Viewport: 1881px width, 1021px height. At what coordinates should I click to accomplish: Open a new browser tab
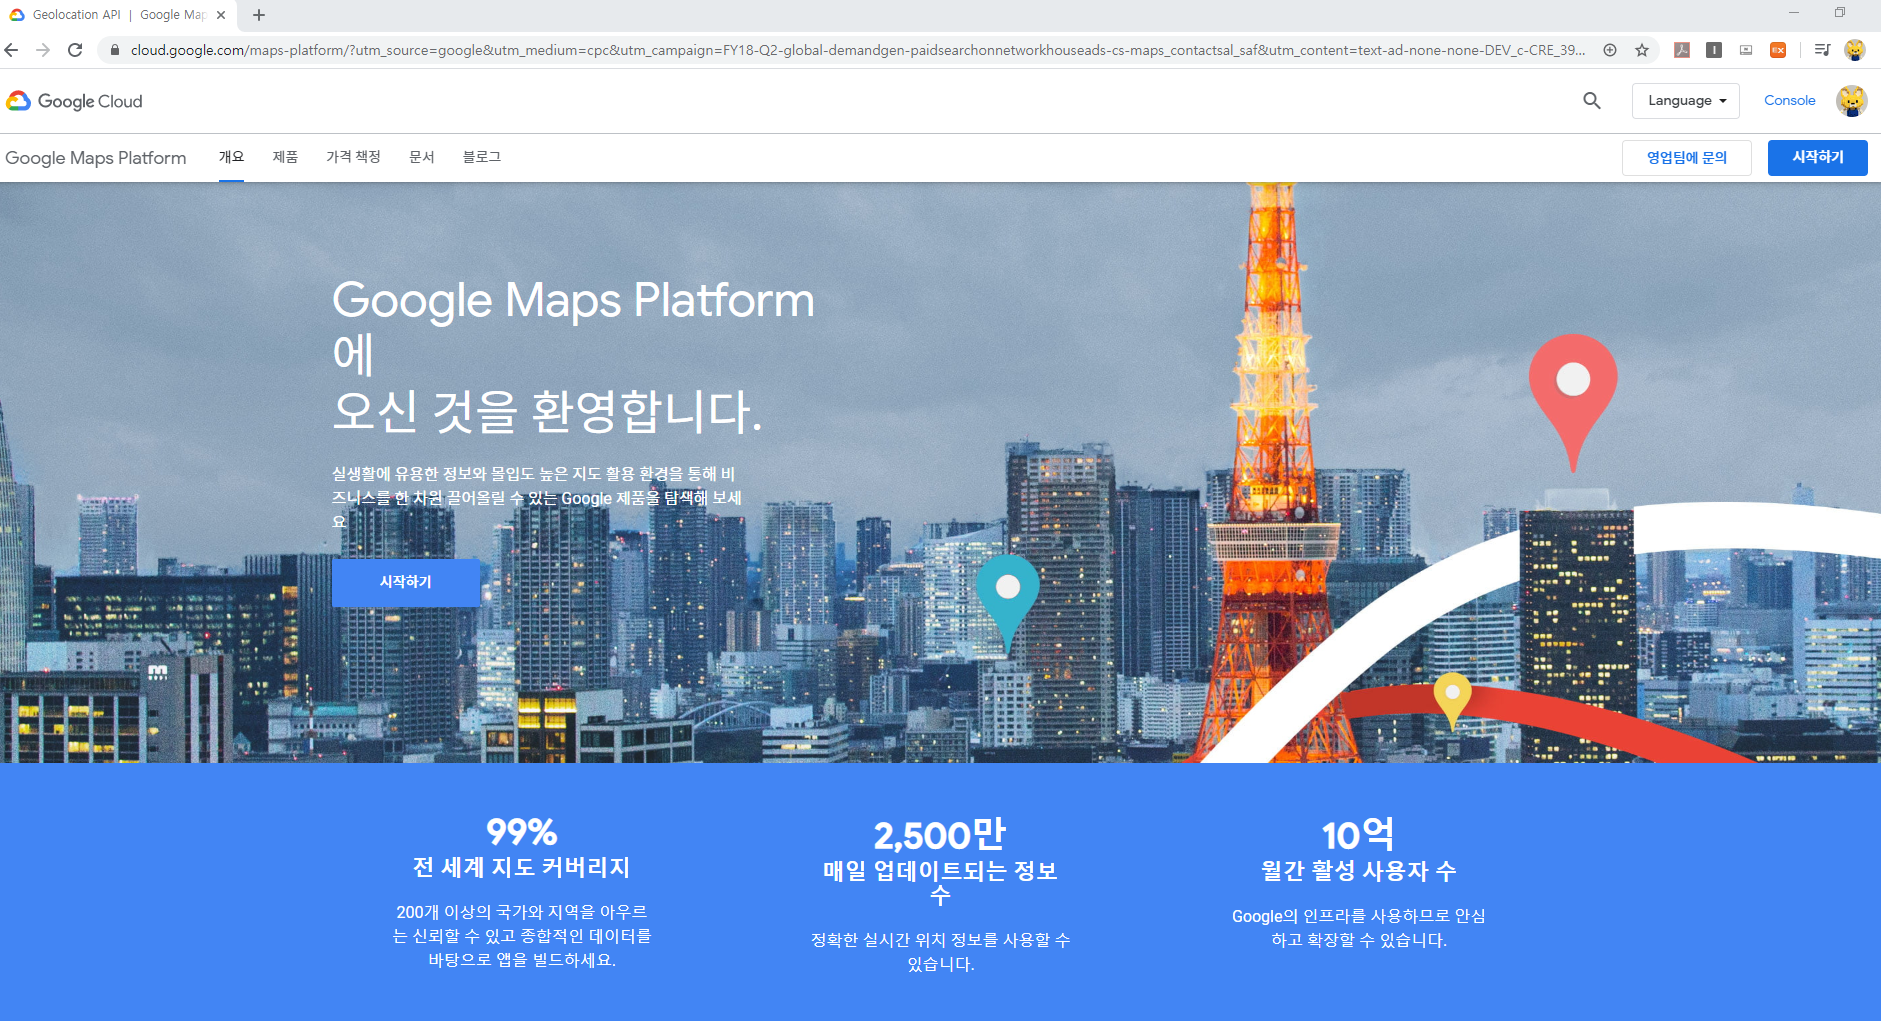[259, 15]
